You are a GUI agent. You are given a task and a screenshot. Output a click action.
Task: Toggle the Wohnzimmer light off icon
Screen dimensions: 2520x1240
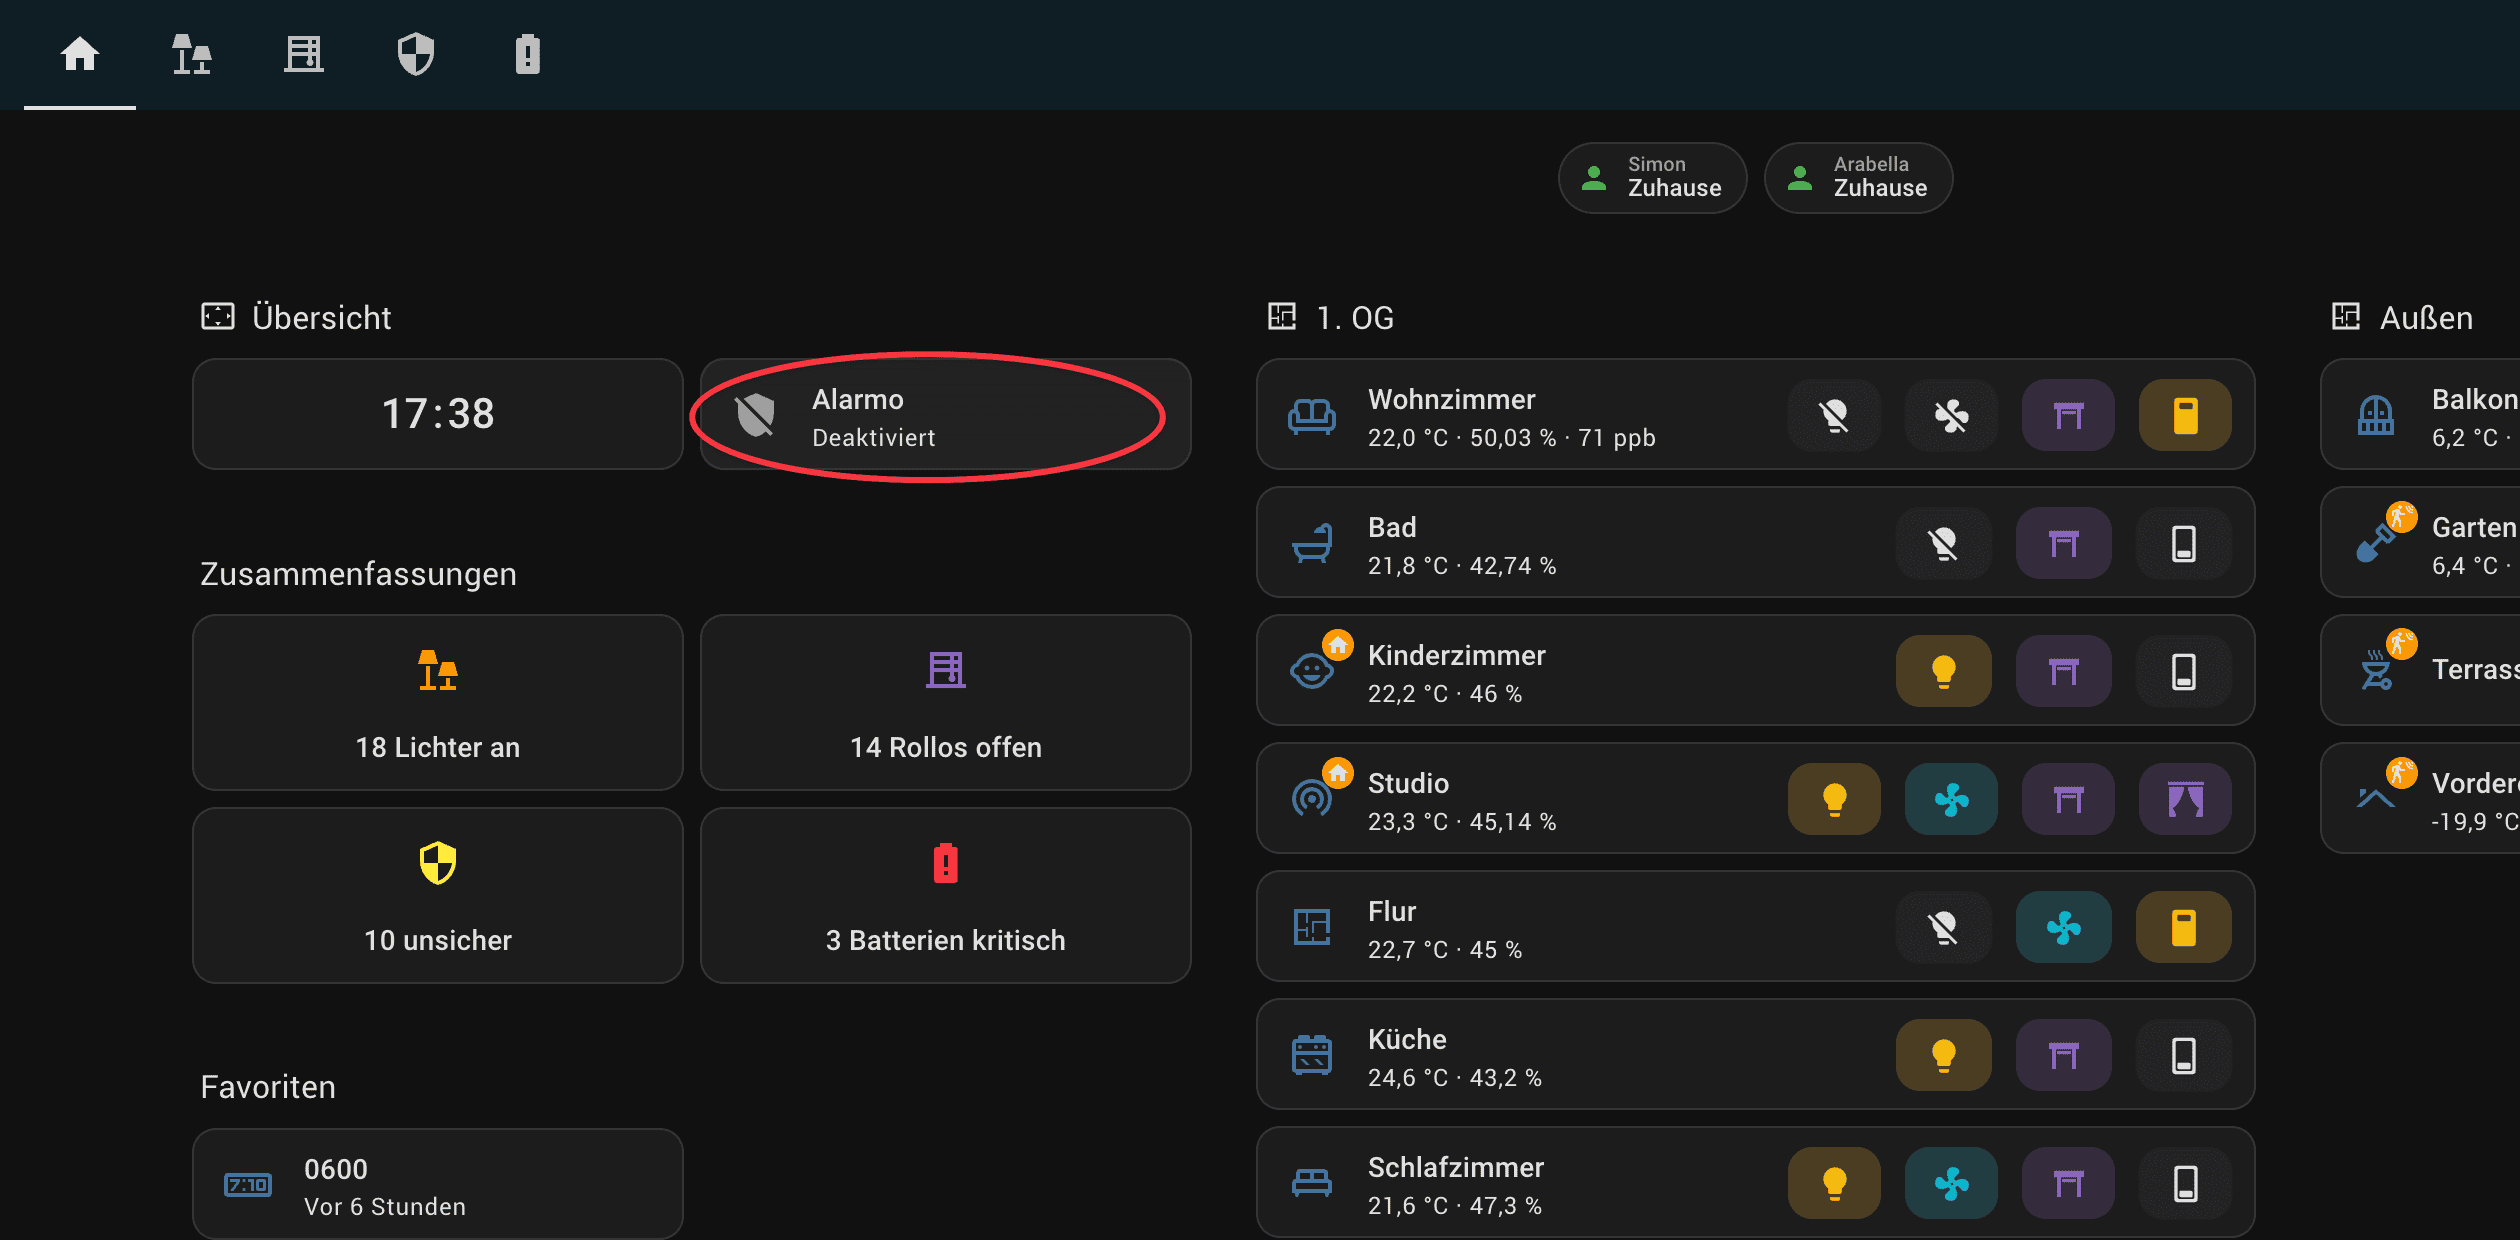(1834, 415)
